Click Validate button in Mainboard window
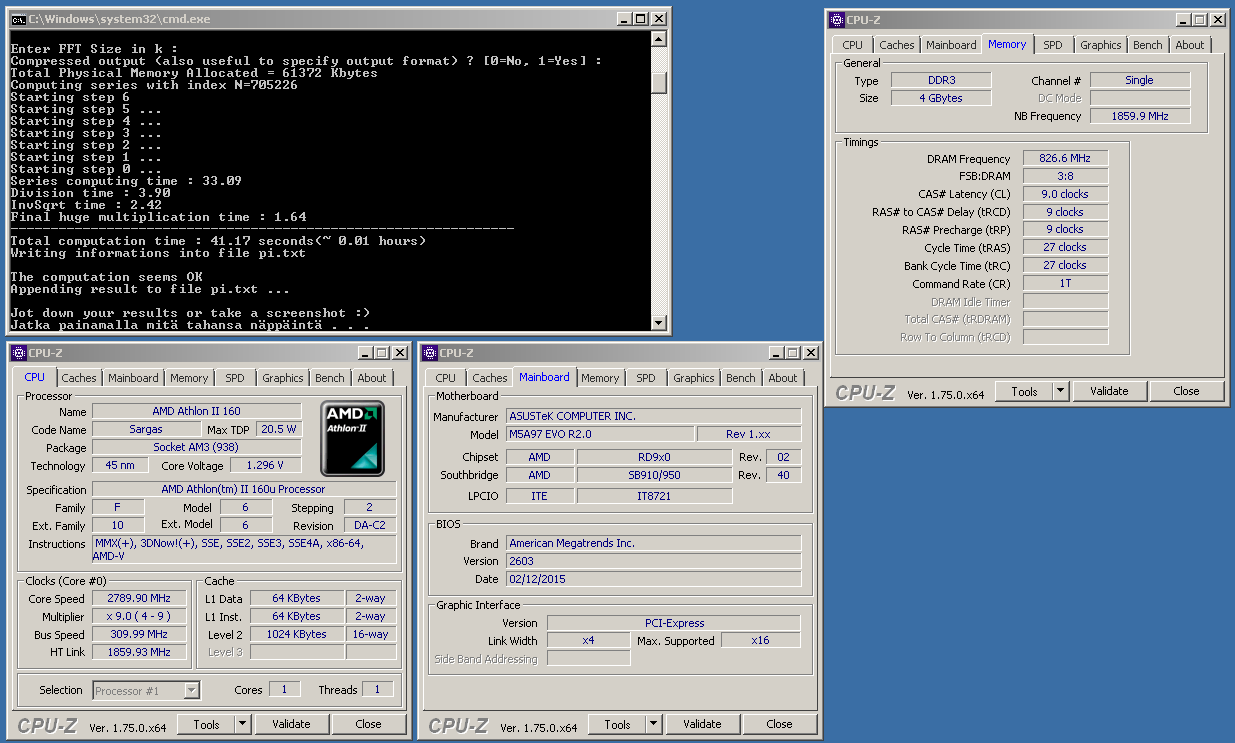Screen dimensions: 1235x743 coord(702,724)
